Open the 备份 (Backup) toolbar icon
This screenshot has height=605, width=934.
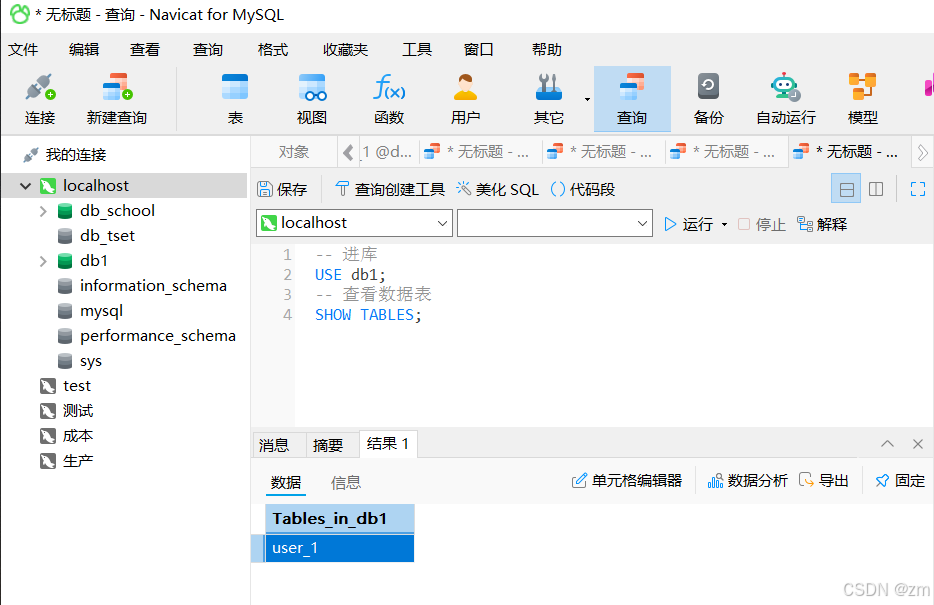click(708, 97)
